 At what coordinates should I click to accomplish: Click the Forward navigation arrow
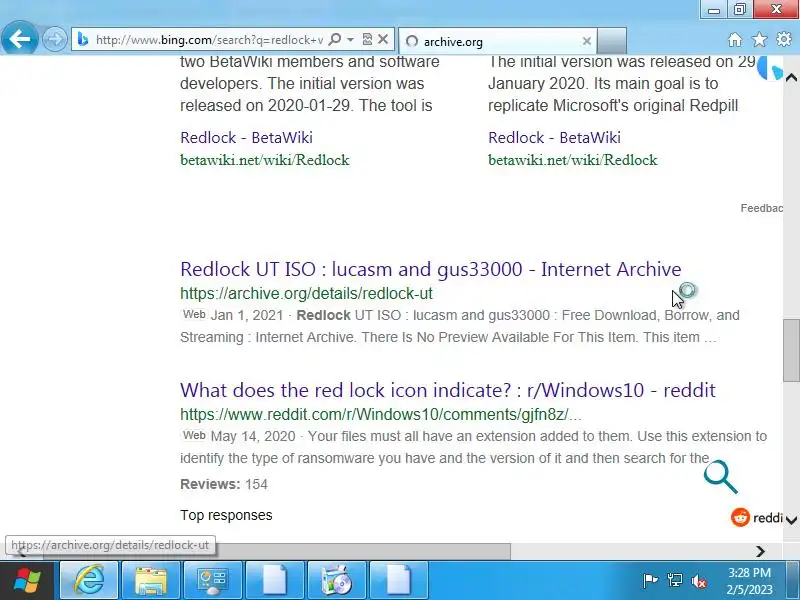coord(54,39)
